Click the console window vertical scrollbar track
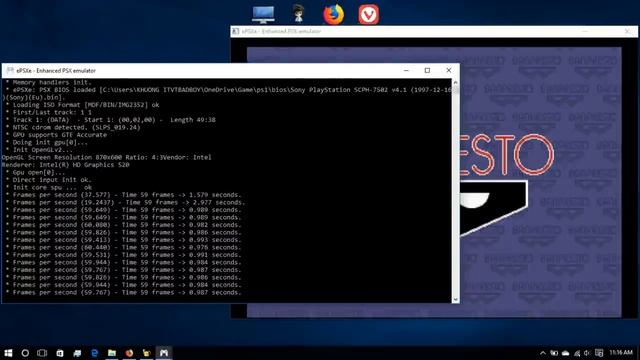This screenshot has height=360, width=640. (x=456, y=191)
